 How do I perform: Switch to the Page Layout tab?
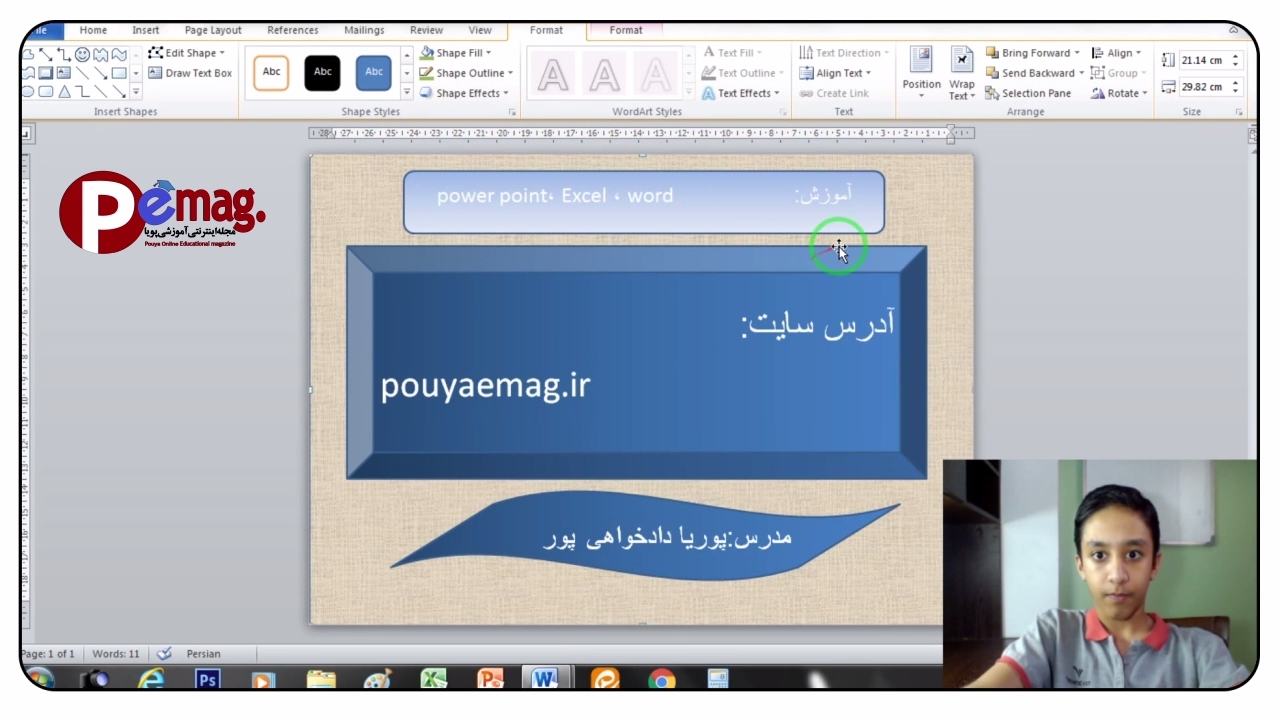coord(213,30)
